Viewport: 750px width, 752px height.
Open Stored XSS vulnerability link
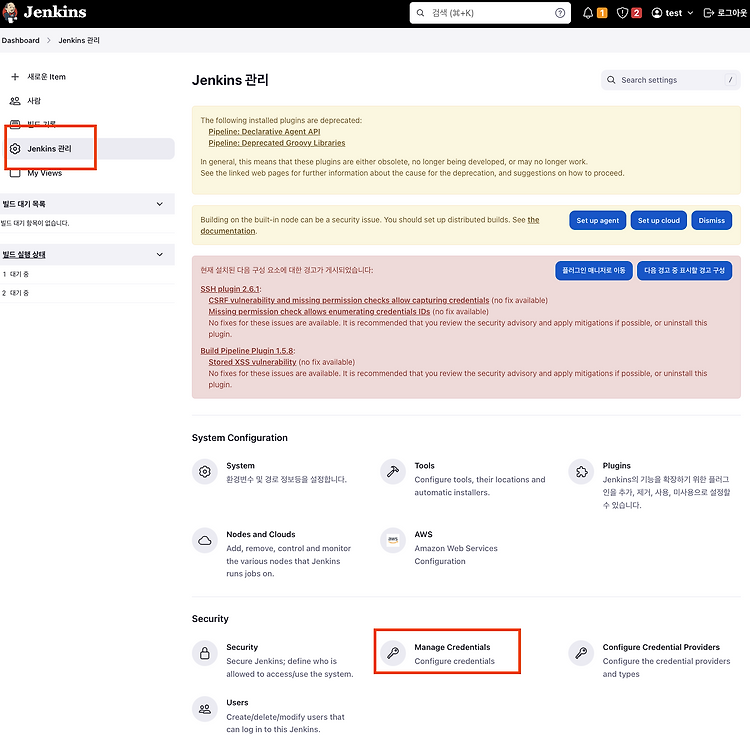[252, 362]
